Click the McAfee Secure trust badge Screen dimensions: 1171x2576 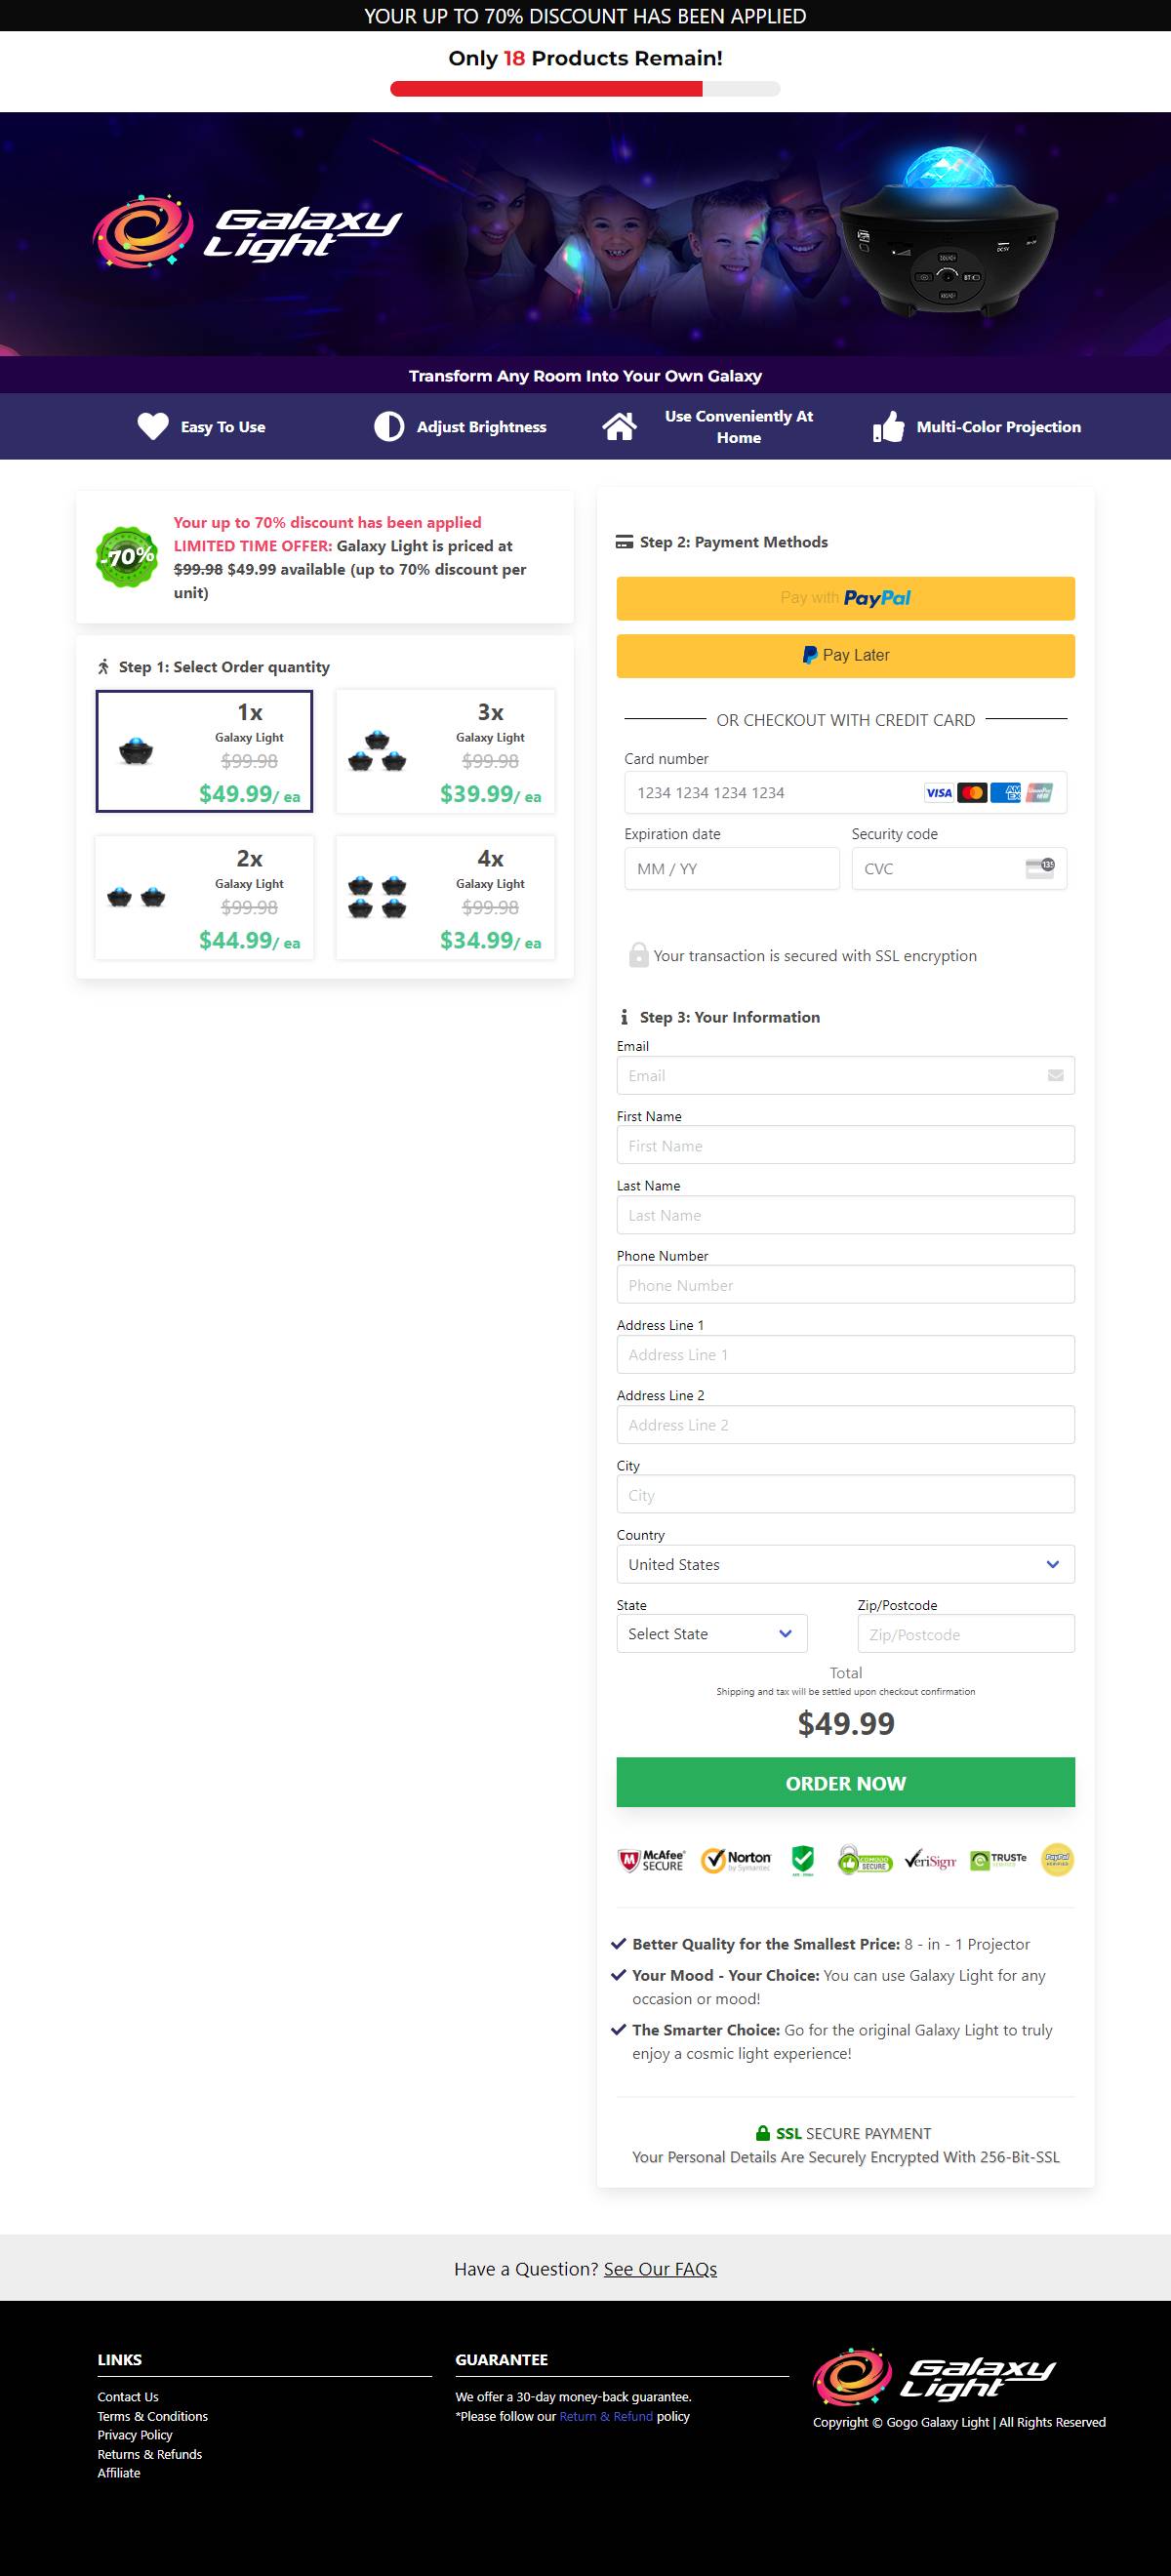[x=652, y=1860]
